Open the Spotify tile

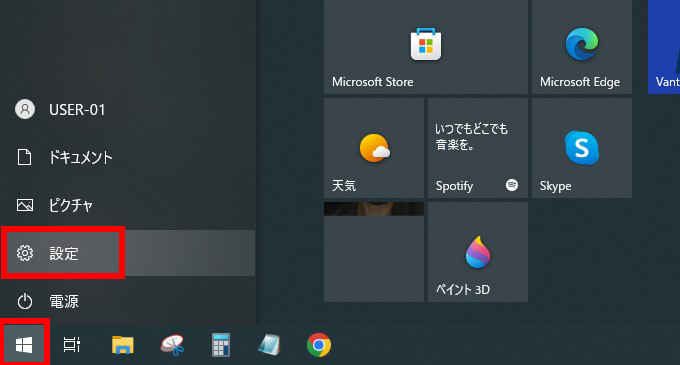coord(478,148)
